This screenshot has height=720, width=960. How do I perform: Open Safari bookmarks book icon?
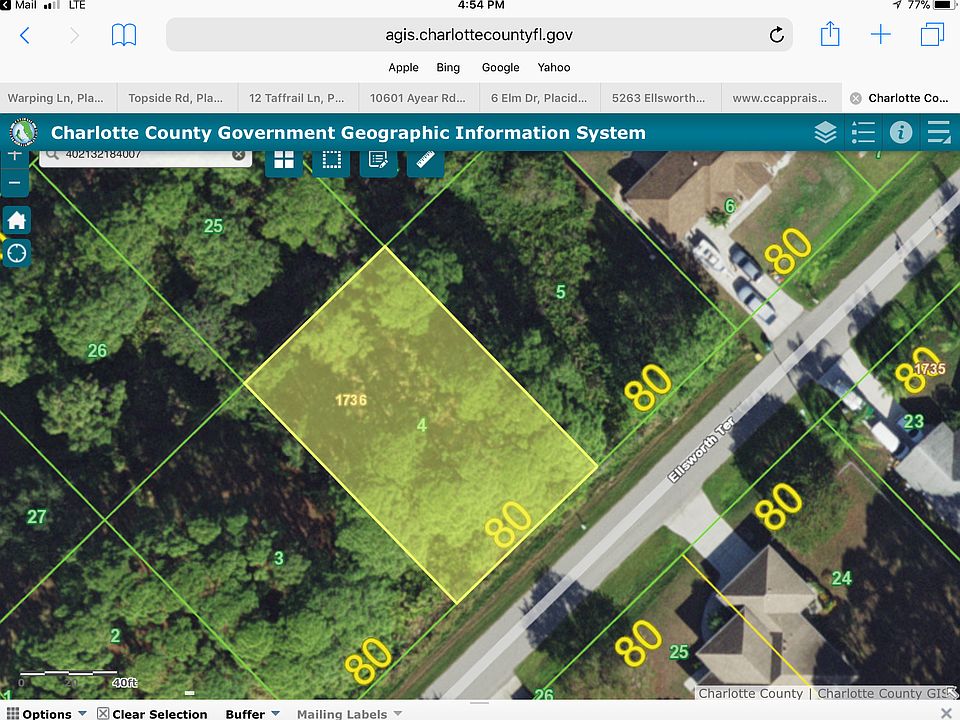tap(124, 36)
